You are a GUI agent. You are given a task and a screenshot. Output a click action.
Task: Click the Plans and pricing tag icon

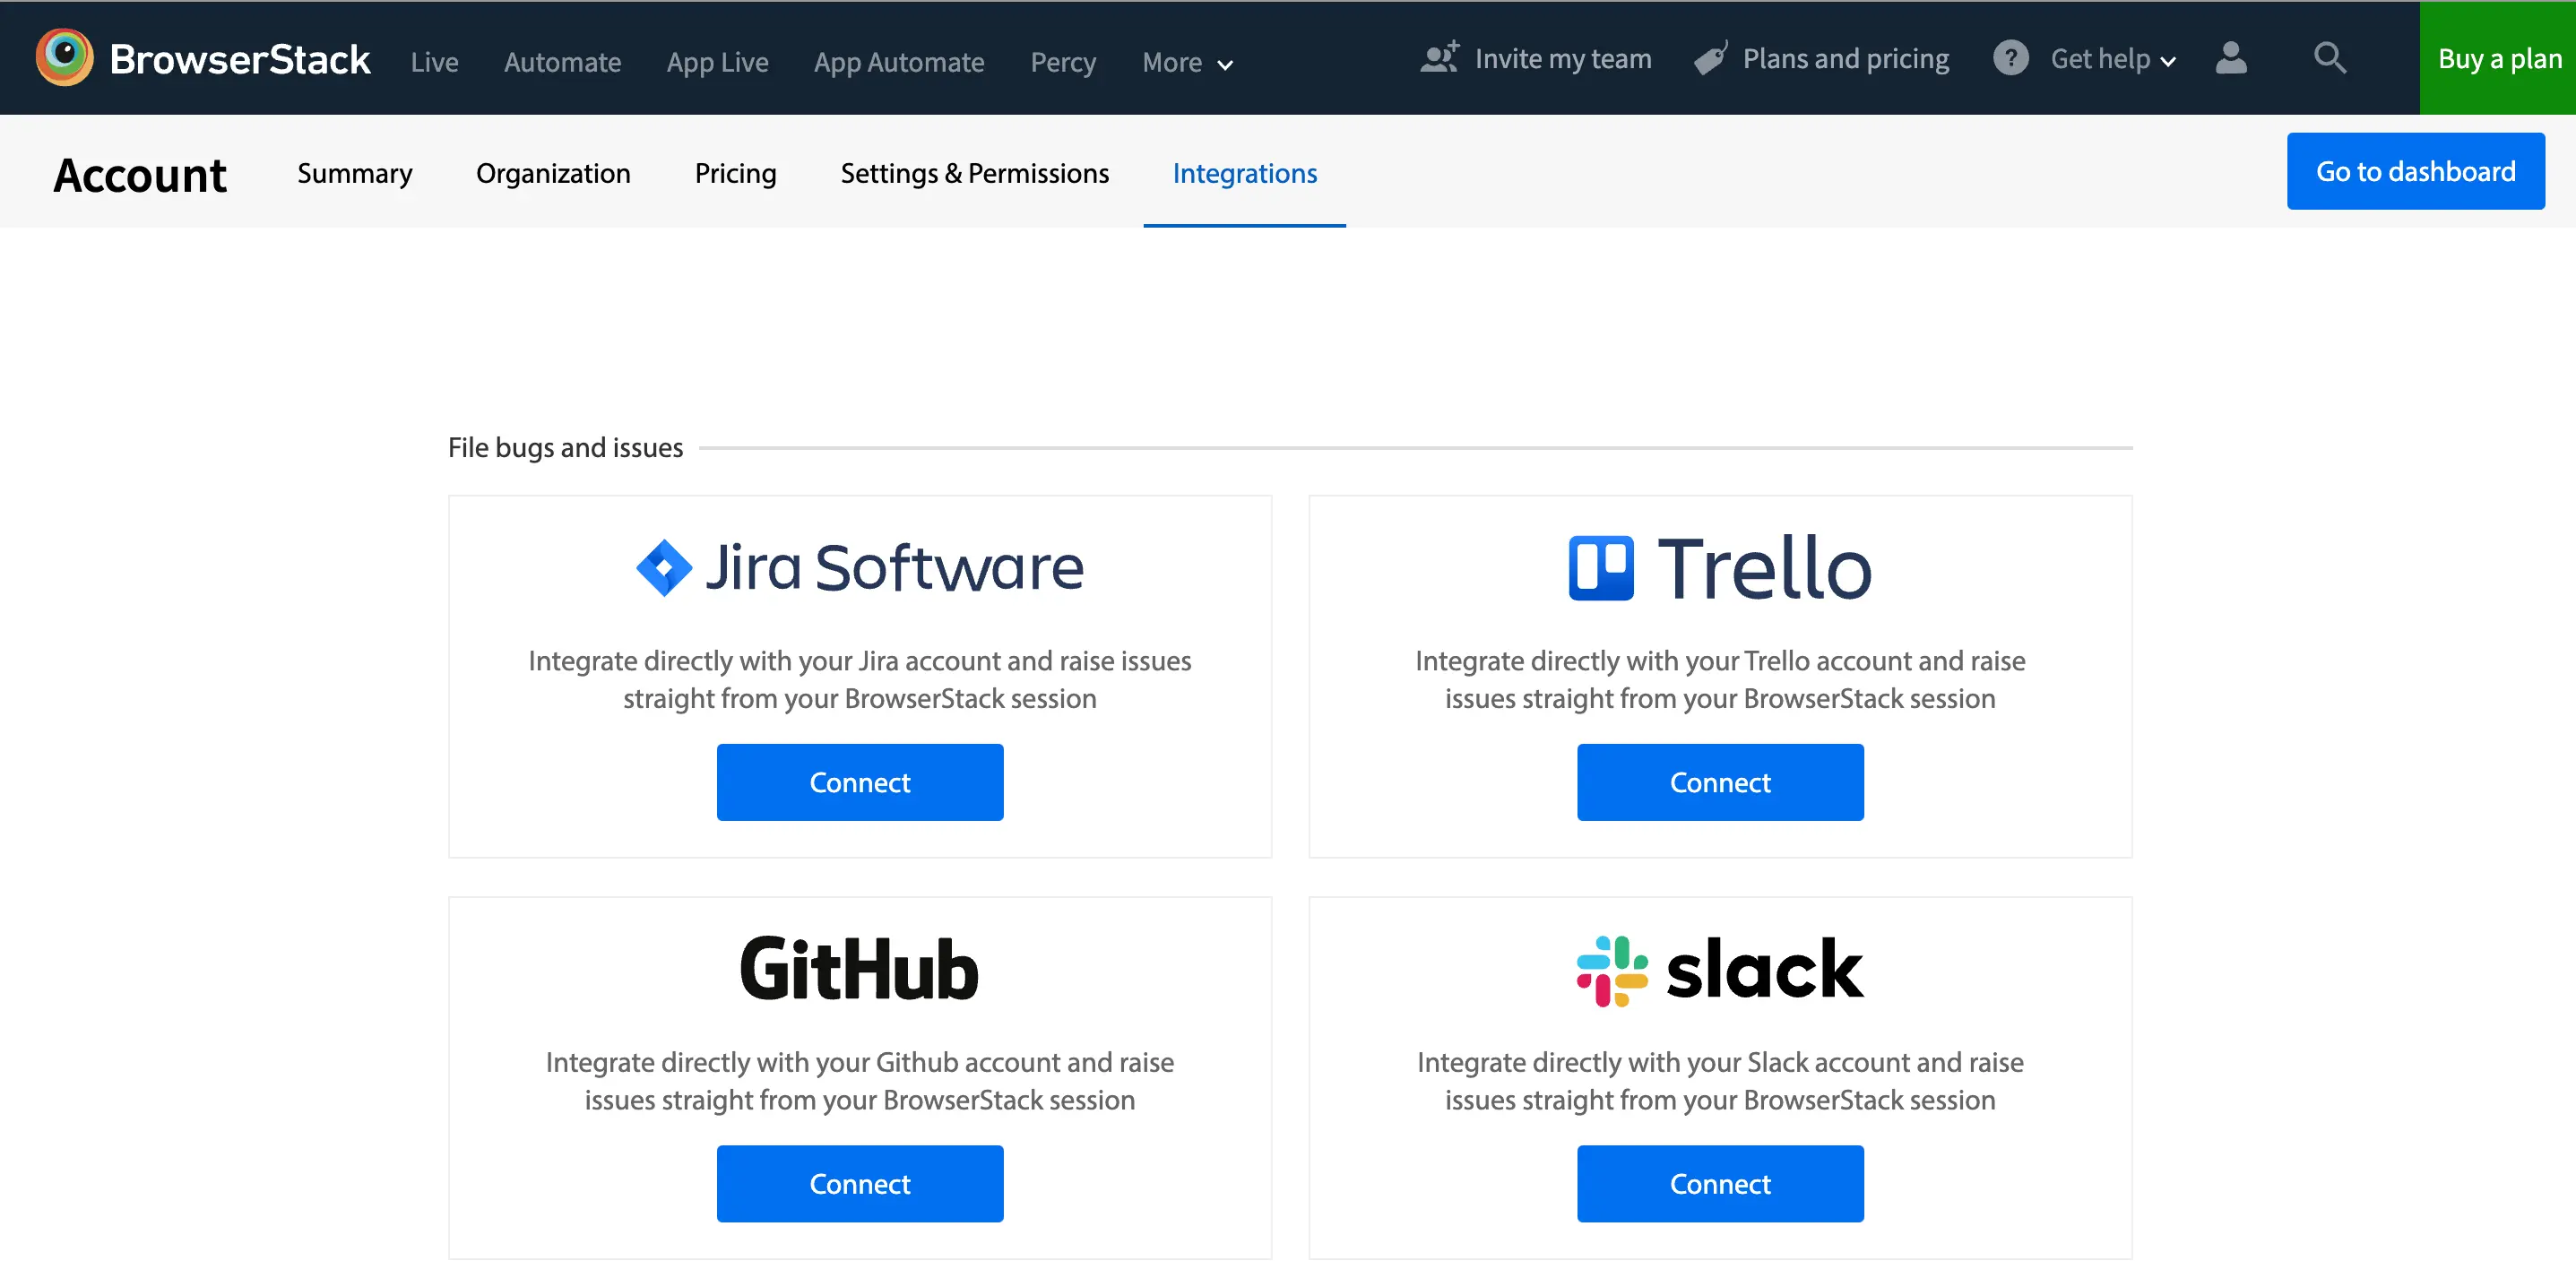(x=1711, y=58)
